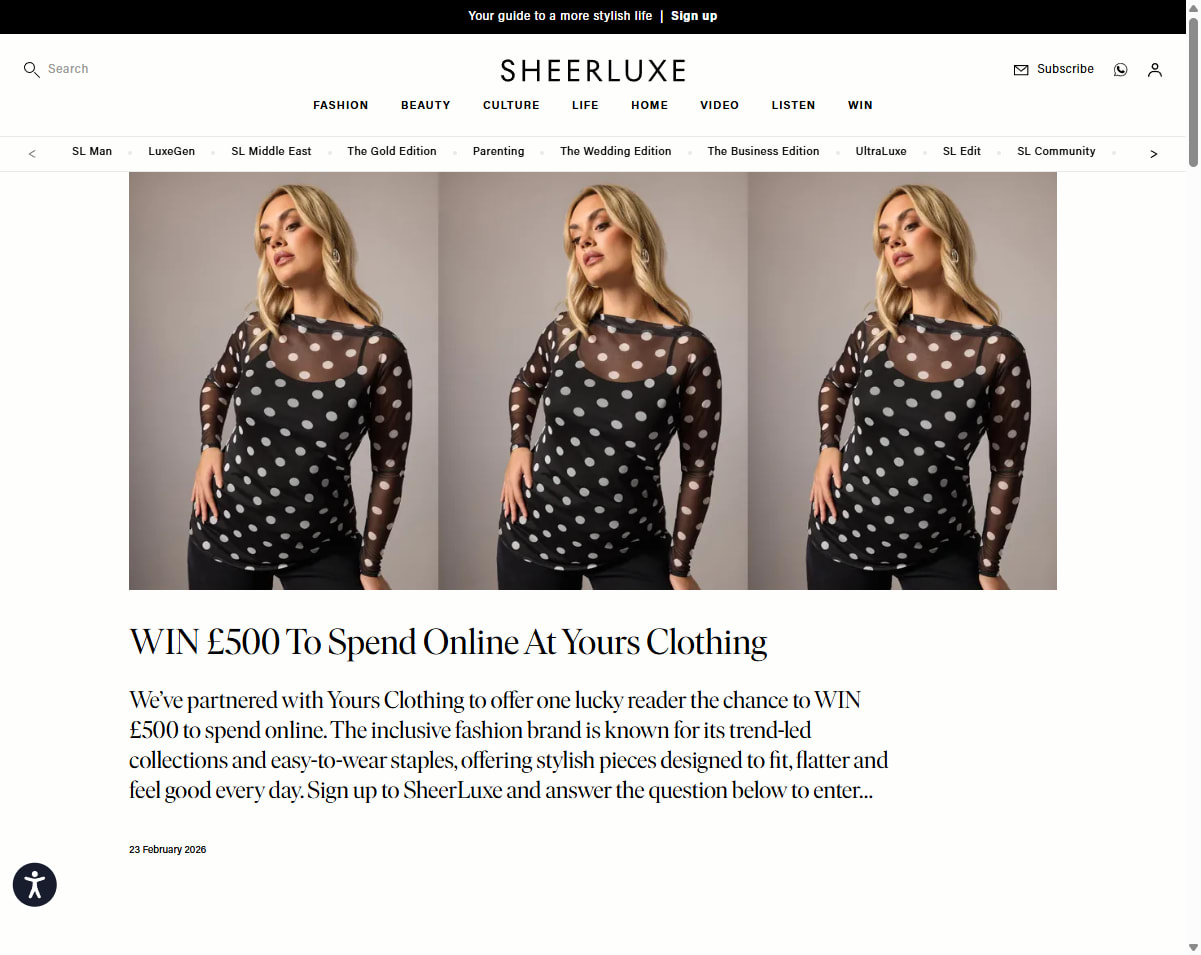Click the Subscribe link
This screenshot has height=955, width=1201.
(x=1065, y=69)
